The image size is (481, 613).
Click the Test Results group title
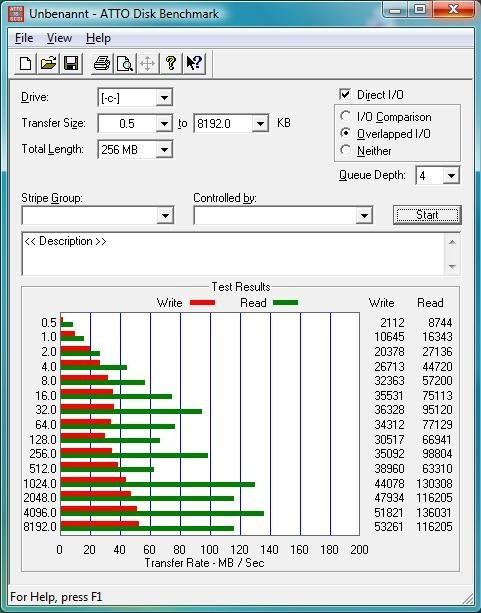click(241, 287)
